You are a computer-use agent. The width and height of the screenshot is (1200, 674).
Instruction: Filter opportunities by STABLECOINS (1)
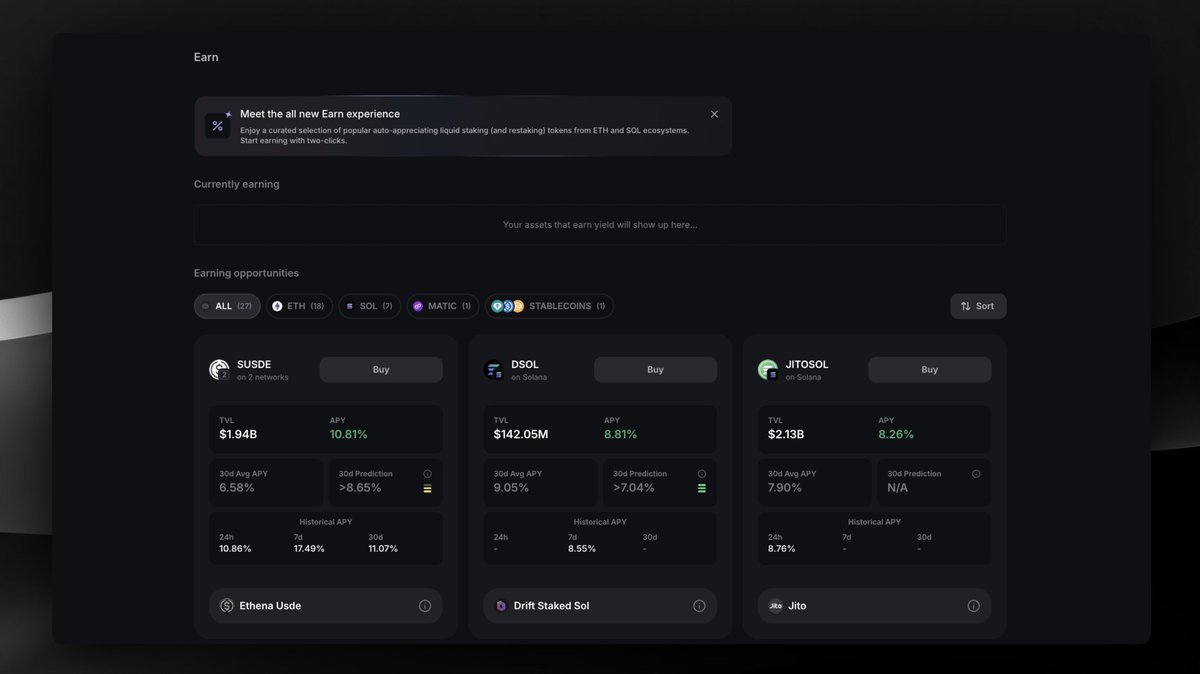[549, 306]
